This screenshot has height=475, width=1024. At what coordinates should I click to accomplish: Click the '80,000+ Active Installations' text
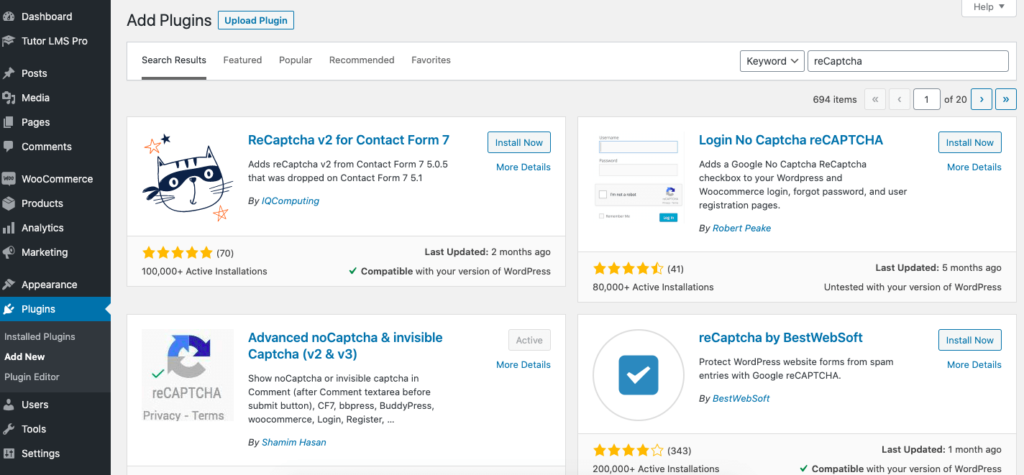(653, 287)
